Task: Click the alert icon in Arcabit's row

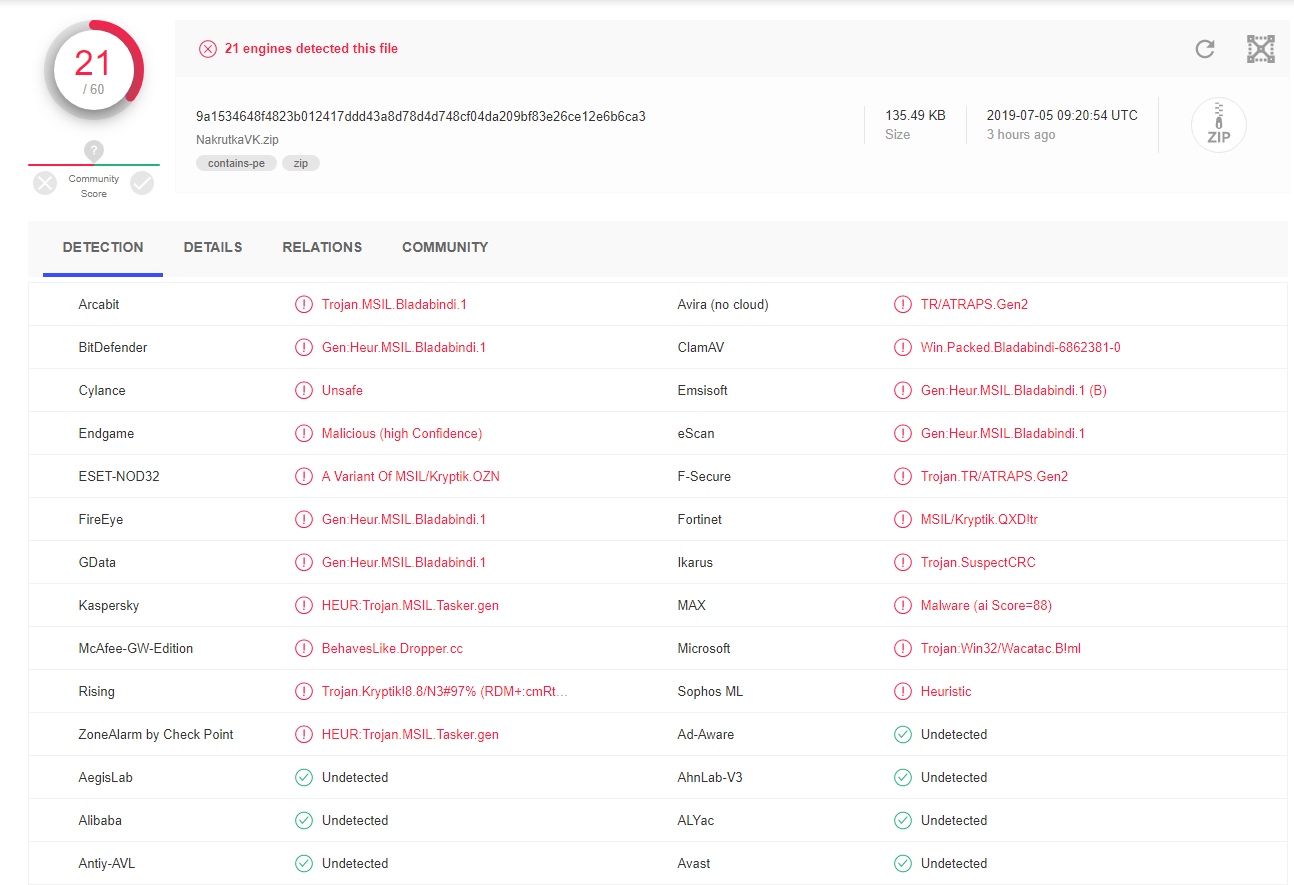Action: tap(304, 304)
